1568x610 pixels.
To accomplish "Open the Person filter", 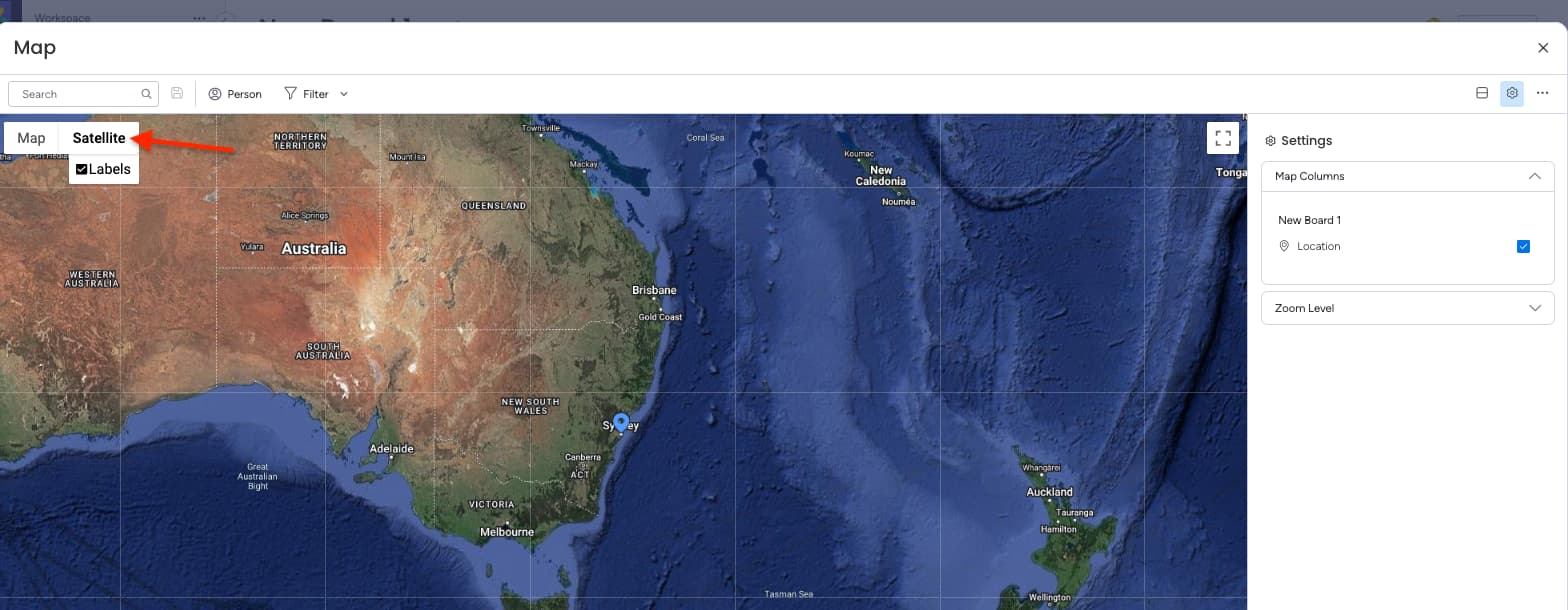I will coord(235,94).
